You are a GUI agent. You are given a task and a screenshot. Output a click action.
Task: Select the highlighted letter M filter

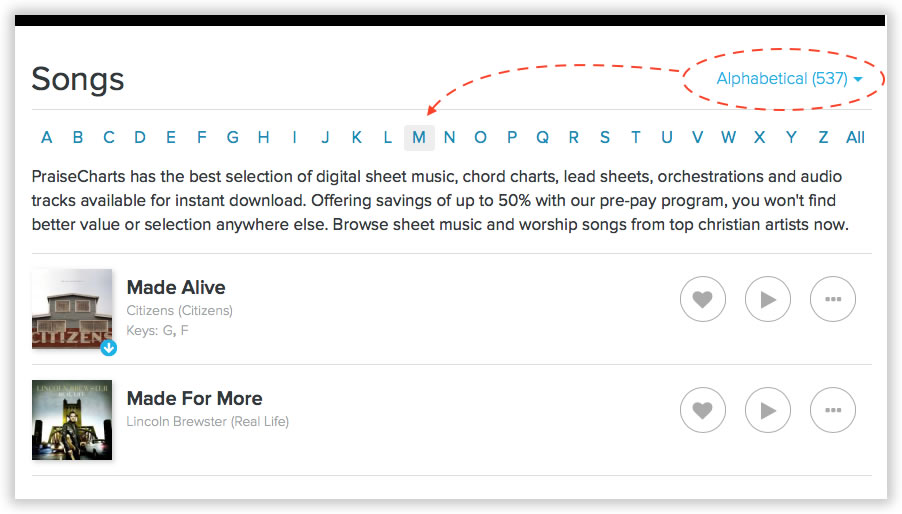tap(419, 138)
